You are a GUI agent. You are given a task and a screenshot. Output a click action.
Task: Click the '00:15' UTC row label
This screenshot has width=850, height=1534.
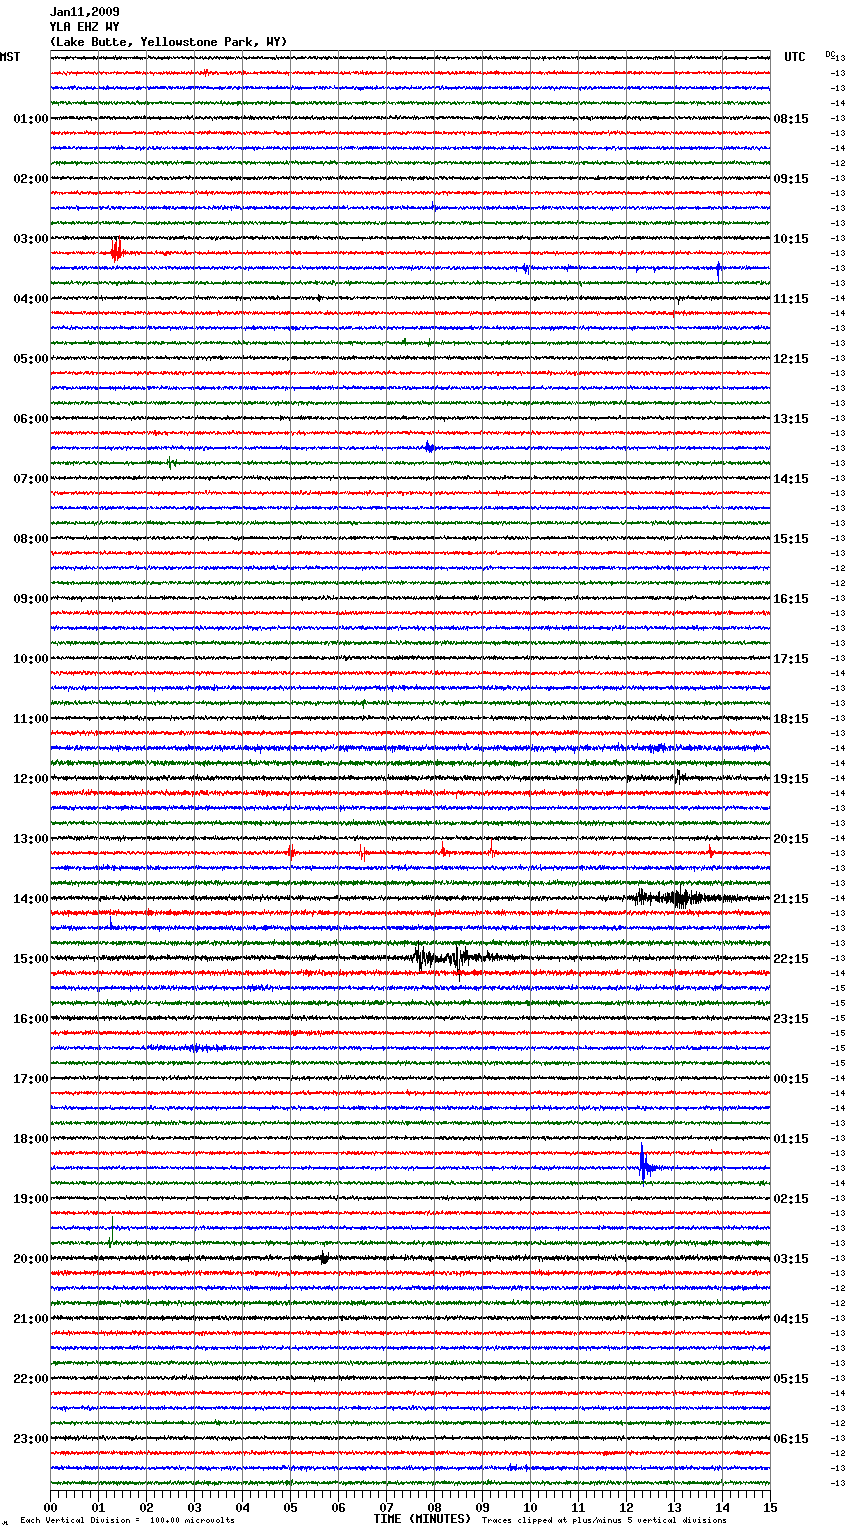point(791,1079)
